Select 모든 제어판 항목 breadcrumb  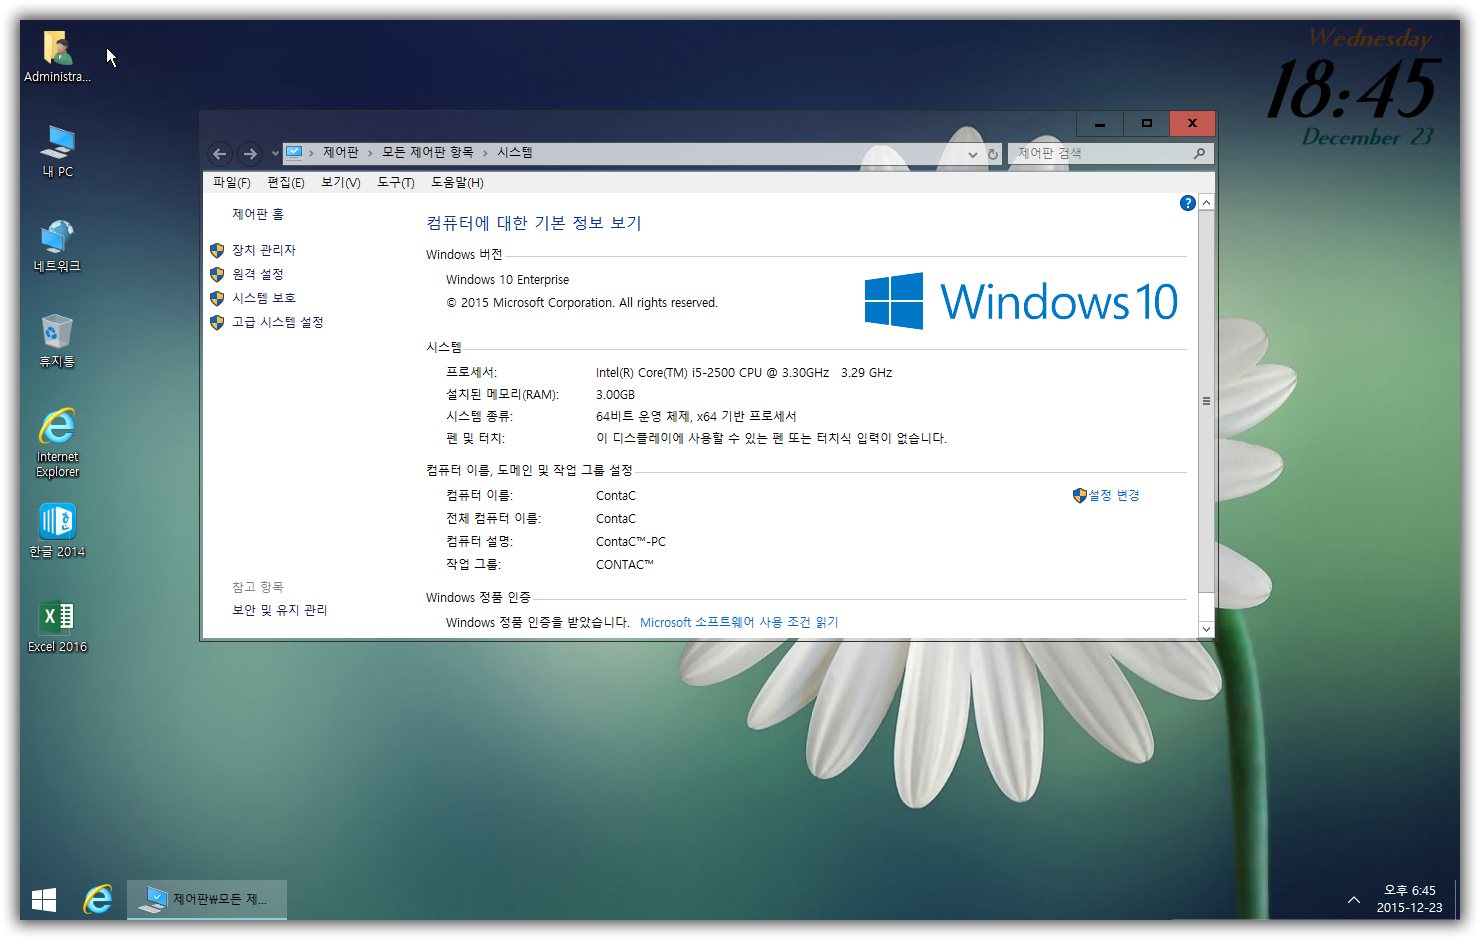coord(427,152)
